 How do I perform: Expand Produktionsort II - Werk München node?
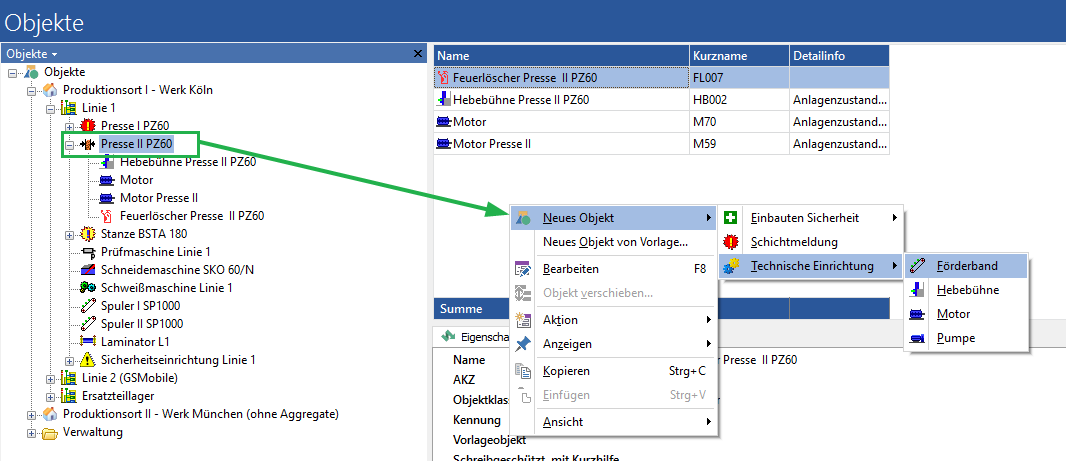[31, 414]
